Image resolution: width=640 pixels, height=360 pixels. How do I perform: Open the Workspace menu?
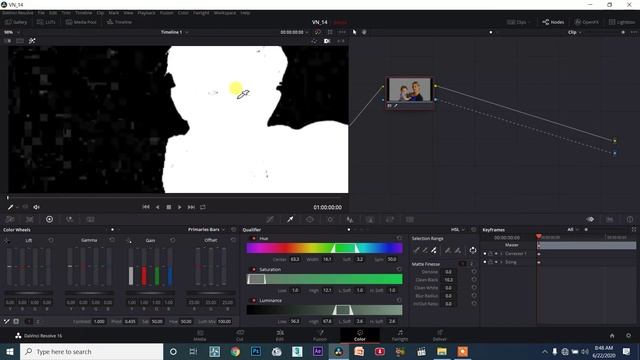[225, 13]
